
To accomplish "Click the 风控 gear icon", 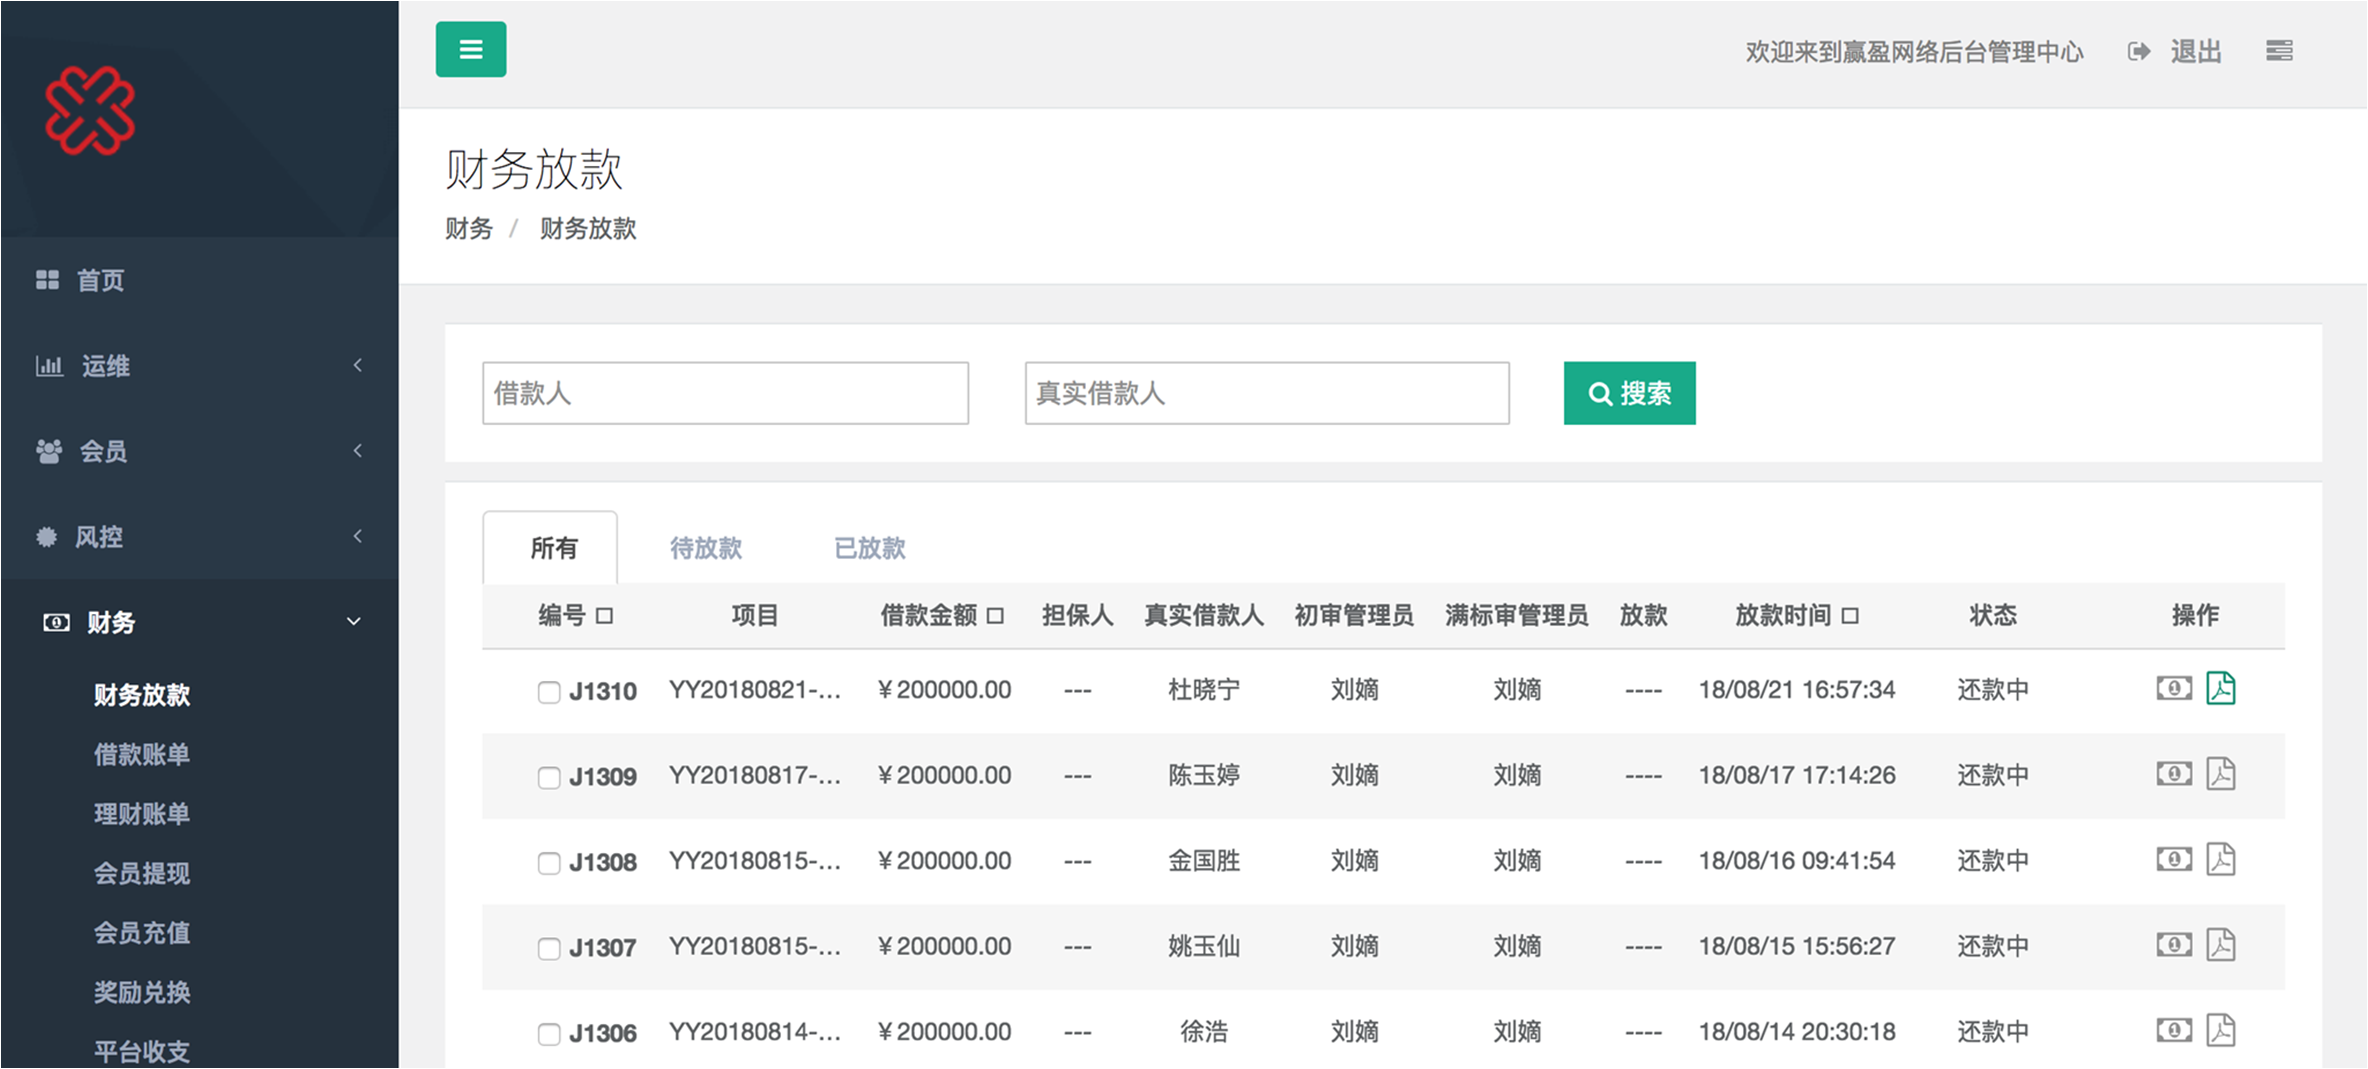I will (x=47, y=537).
